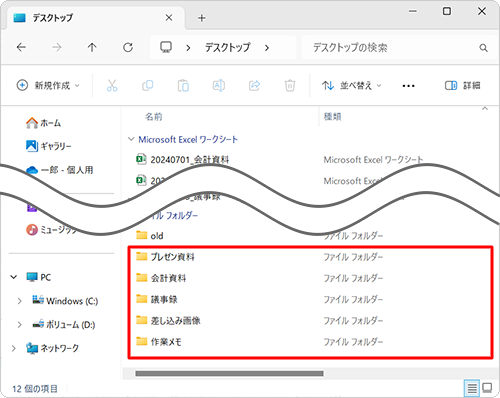The height and width of the screenshot is (398, 500).
Task: Expand the ボリューム (D:) drive node
Action: tap(19, 325)
